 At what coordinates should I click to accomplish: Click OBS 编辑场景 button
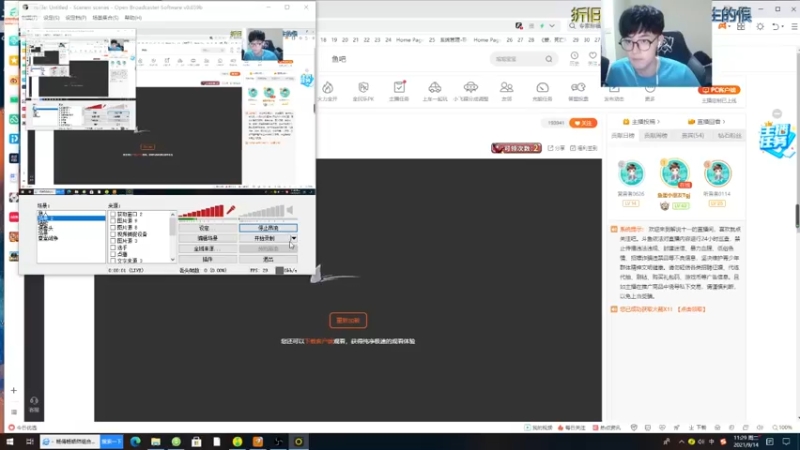point(207,238)
